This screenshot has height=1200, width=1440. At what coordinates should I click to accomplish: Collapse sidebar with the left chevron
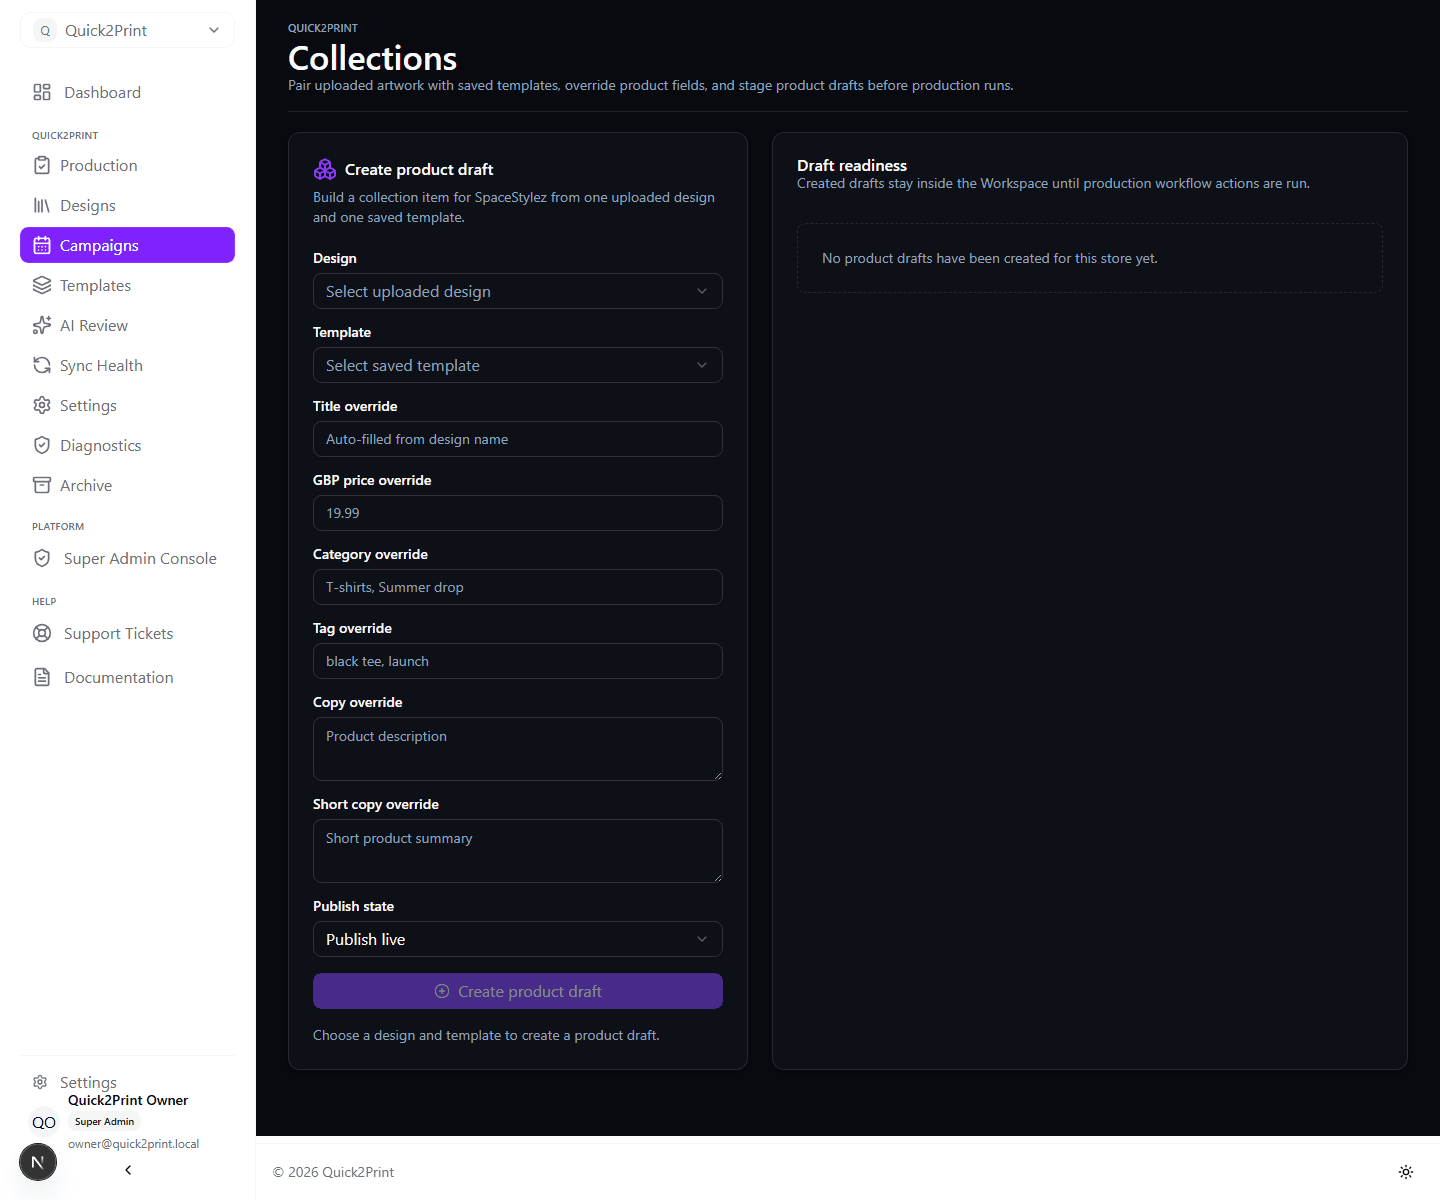(128, 1170)
